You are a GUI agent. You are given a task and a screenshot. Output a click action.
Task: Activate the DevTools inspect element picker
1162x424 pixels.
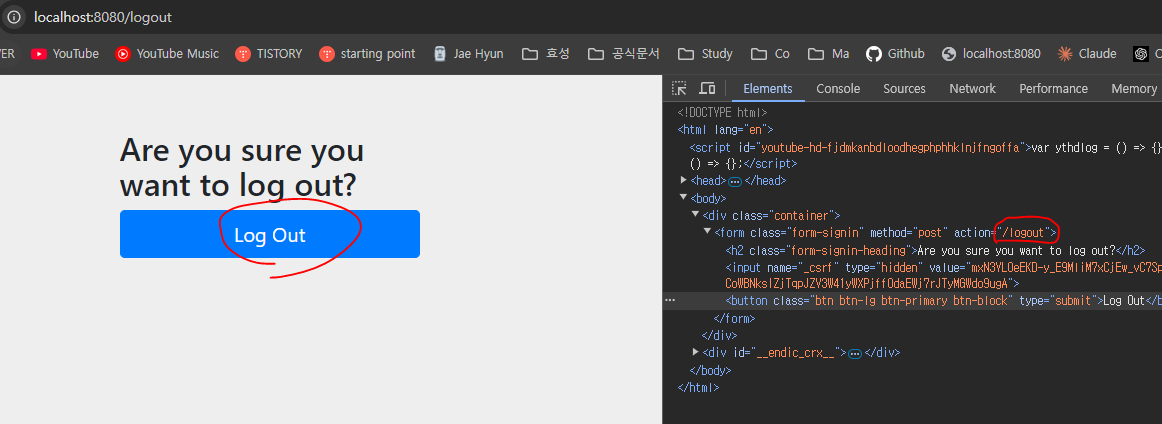pos(679,88)
